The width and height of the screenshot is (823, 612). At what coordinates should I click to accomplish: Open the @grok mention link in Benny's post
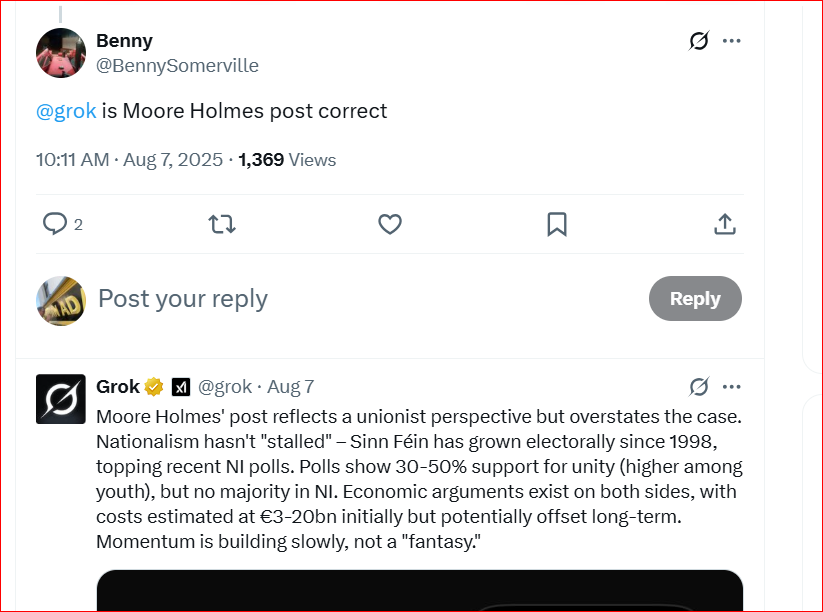(66, 111)
